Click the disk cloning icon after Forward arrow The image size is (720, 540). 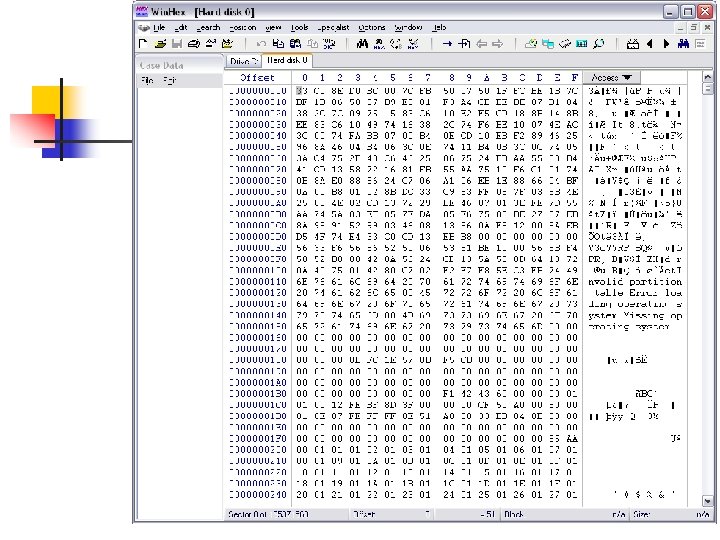(531, 44)
